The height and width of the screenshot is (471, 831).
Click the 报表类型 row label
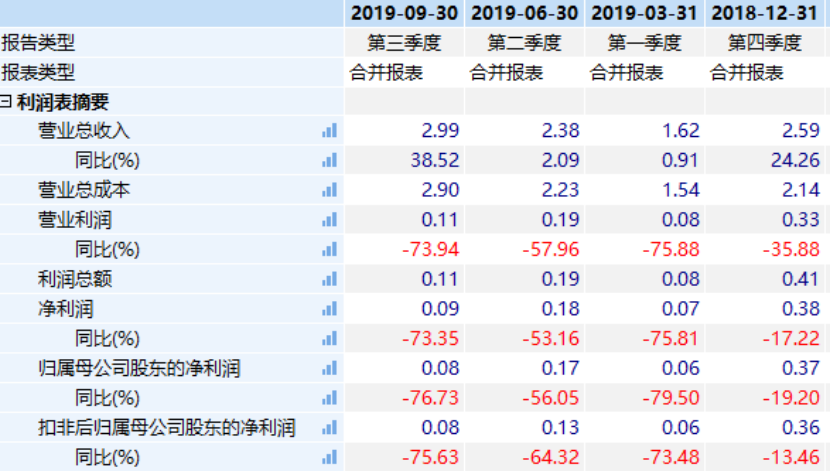38,72
